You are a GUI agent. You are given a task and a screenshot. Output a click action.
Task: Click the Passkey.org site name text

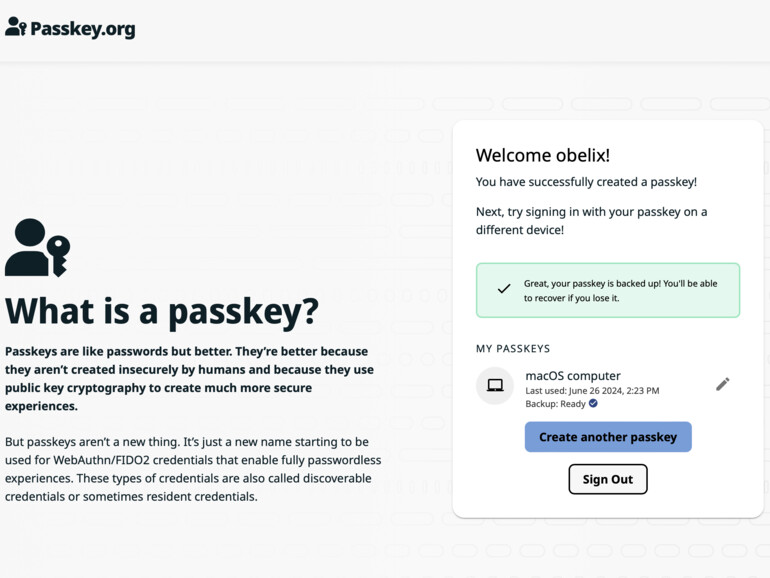point(82,29)
